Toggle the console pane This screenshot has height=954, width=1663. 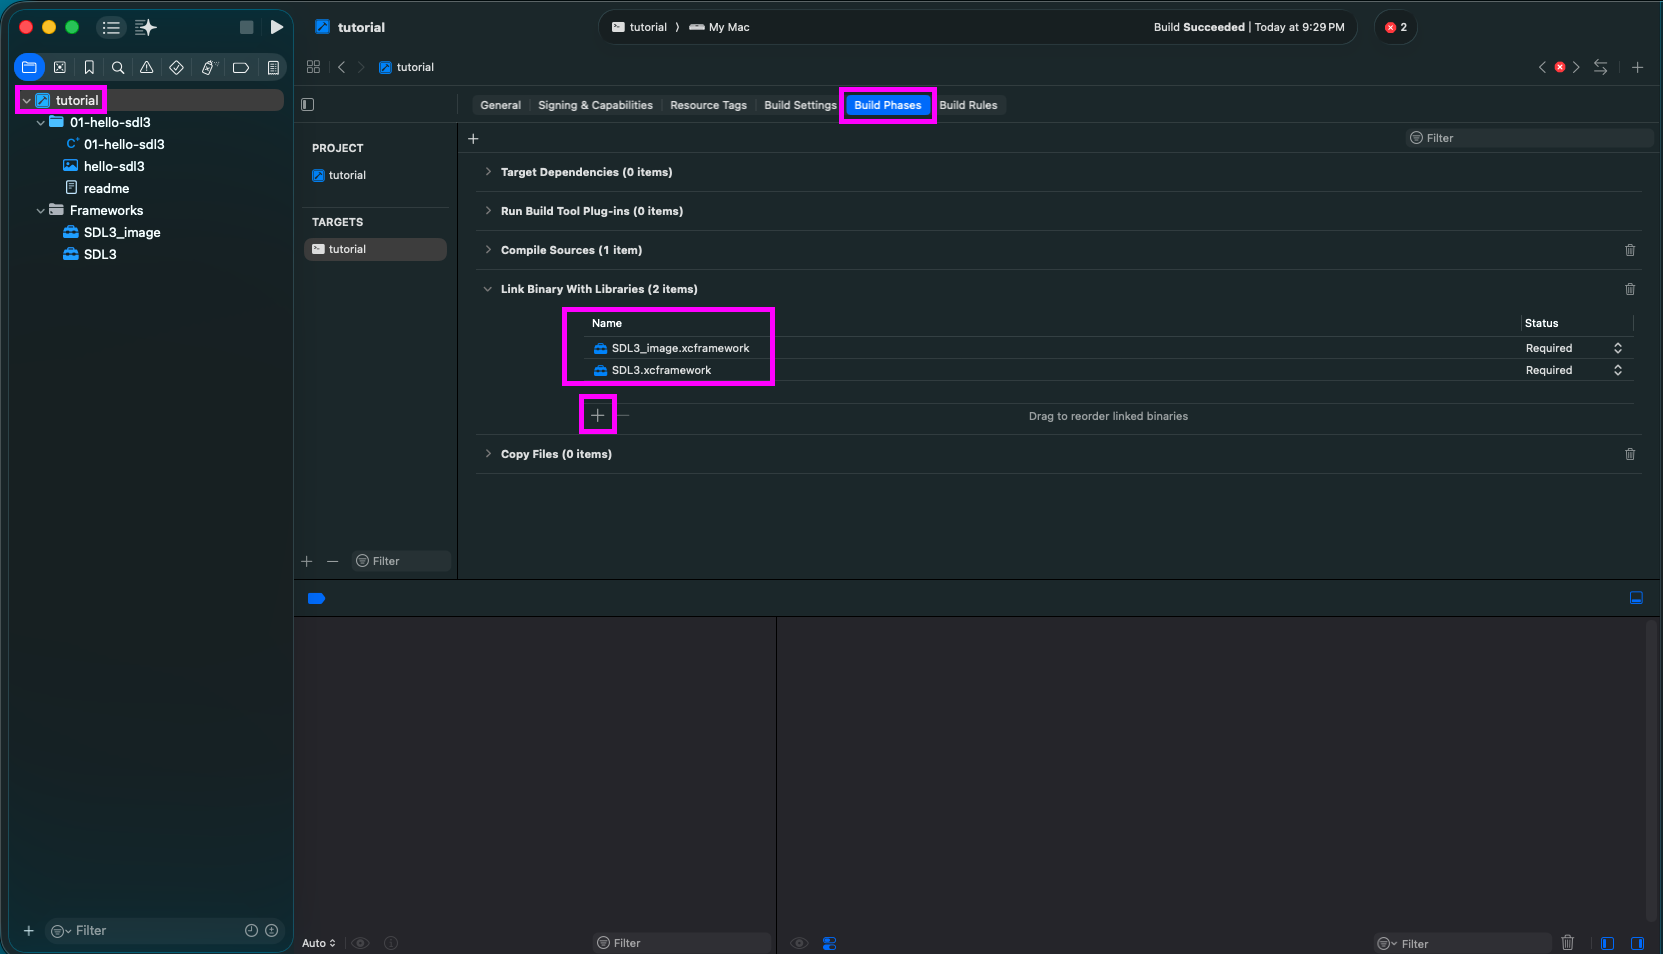(x=1637, y=943)
